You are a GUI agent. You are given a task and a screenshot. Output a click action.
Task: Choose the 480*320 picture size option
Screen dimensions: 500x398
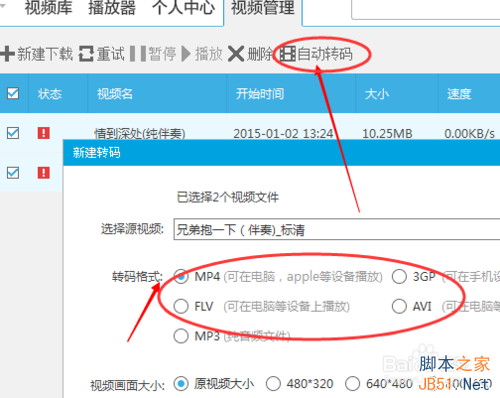click(273, 384)
